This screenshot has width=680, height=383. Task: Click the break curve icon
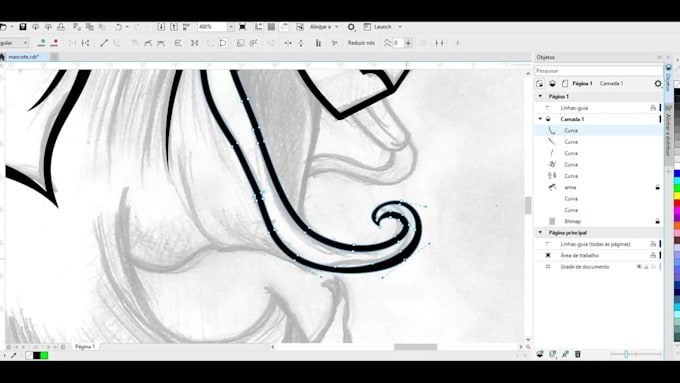[x=85, y=43]
